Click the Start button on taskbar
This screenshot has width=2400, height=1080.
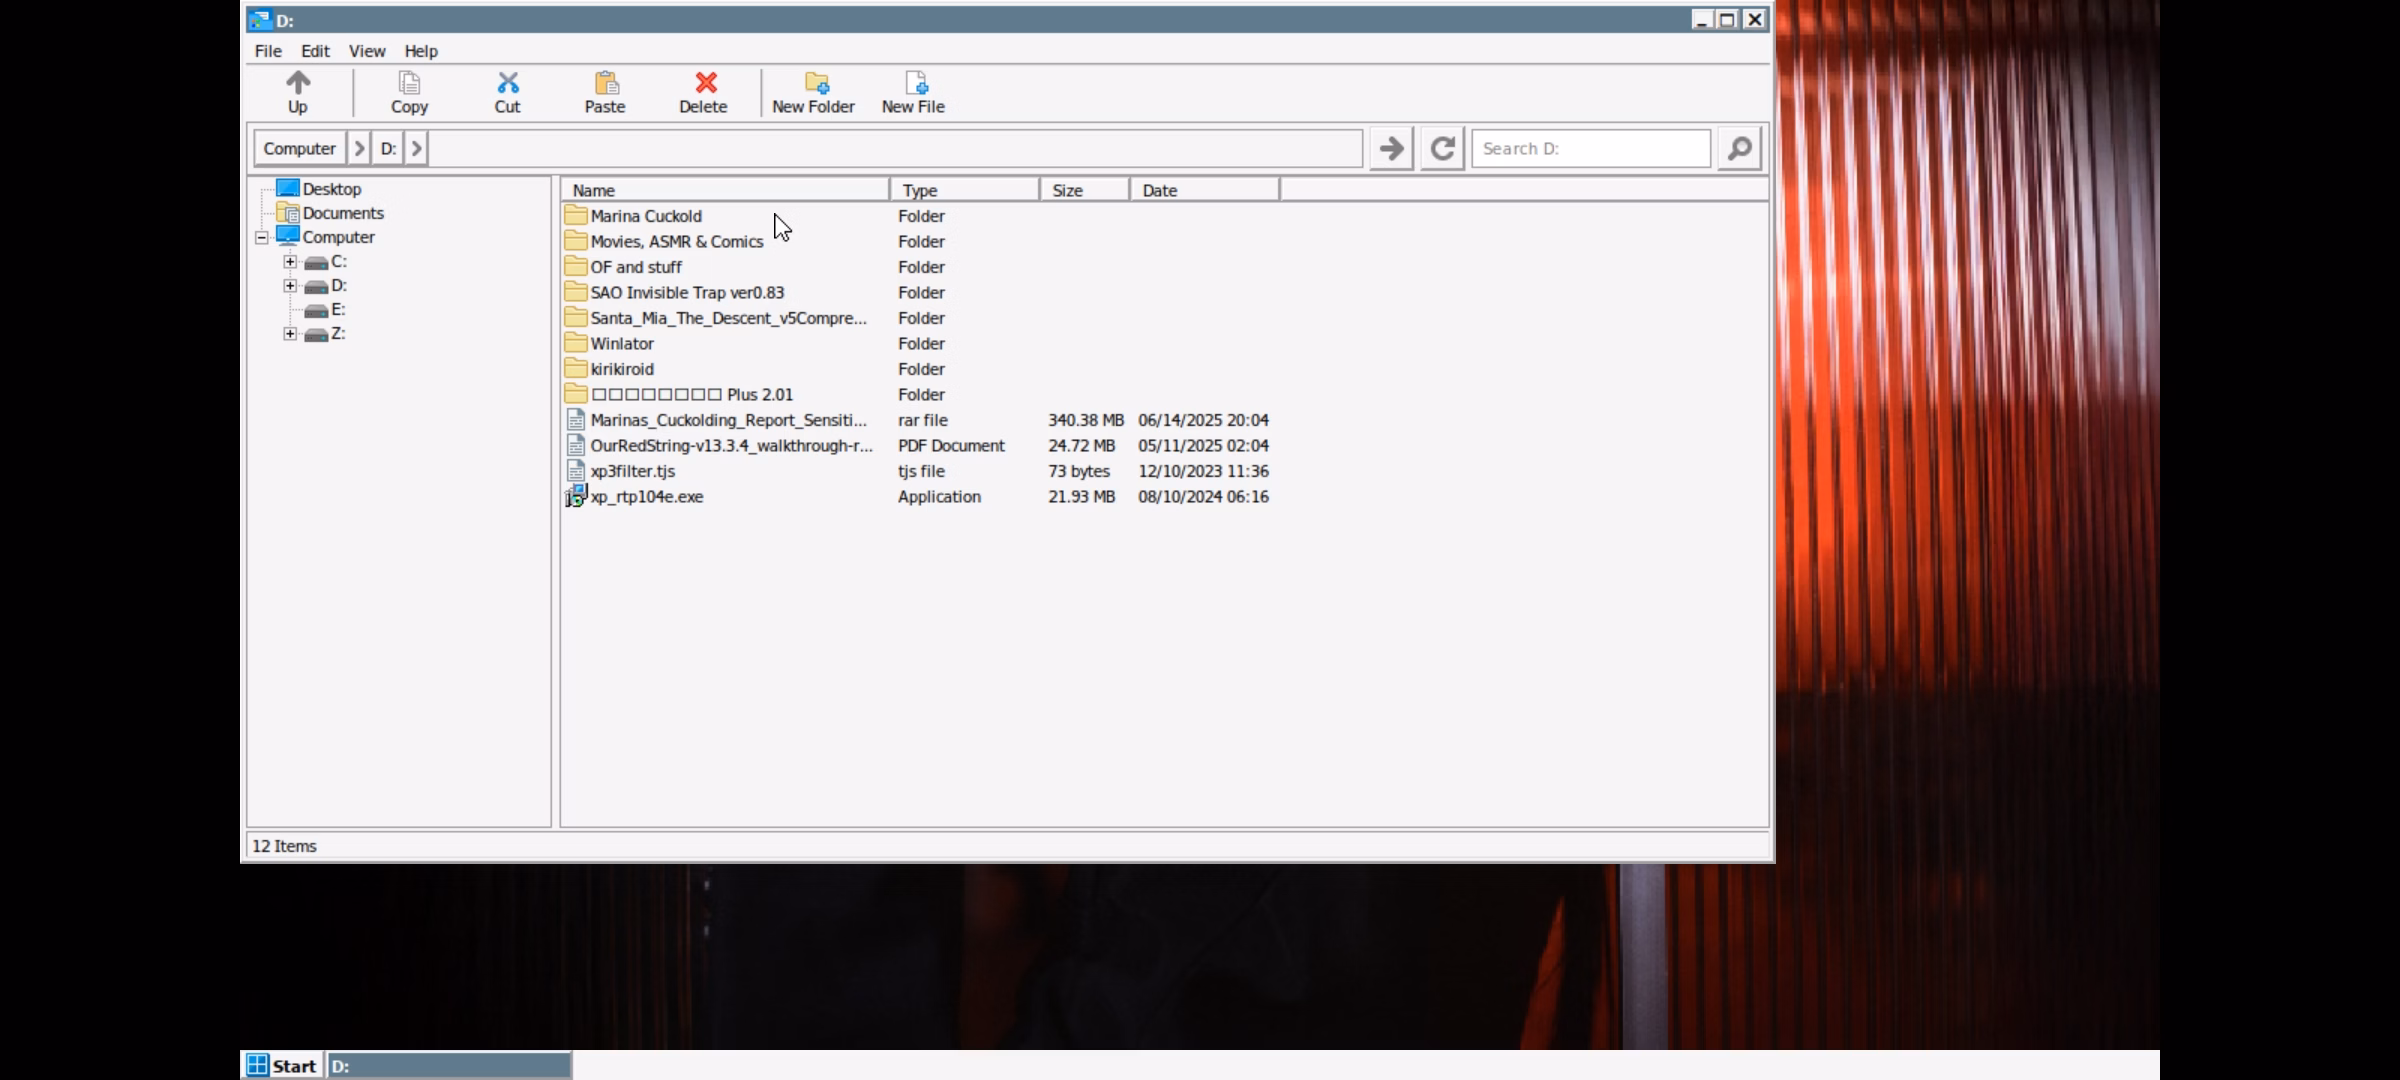pos(283,1066)
